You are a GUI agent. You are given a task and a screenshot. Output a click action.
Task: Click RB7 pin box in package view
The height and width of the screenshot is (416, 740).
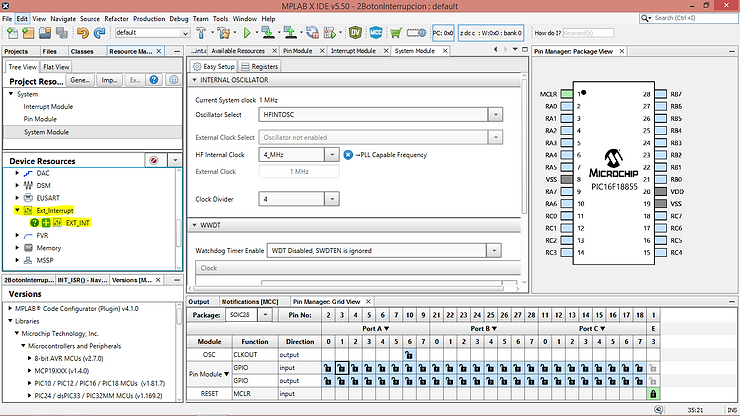661,94
